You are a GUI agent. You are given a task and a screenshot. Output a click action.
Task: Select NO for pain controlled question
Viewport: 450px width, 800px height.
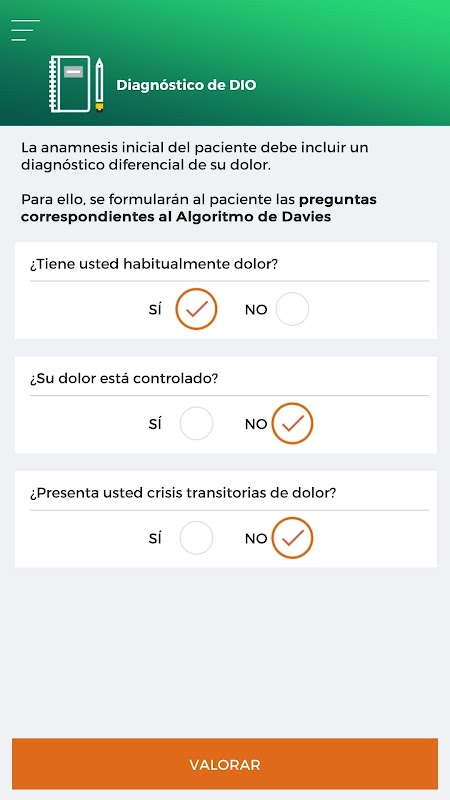[292, 423]
